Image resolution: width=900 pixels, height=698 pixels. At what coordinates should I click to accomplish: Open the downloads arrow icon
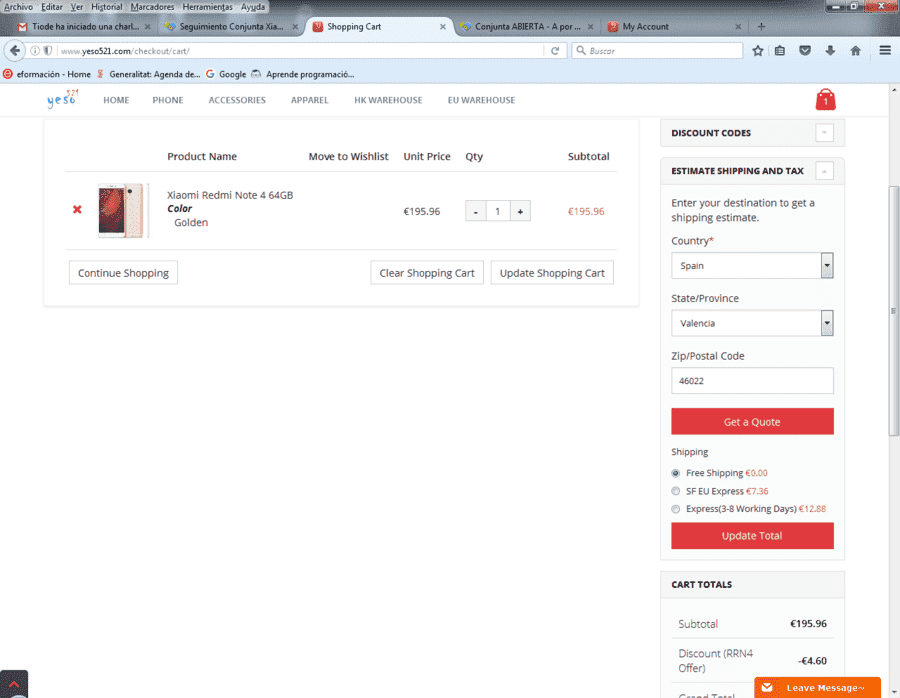830,51
